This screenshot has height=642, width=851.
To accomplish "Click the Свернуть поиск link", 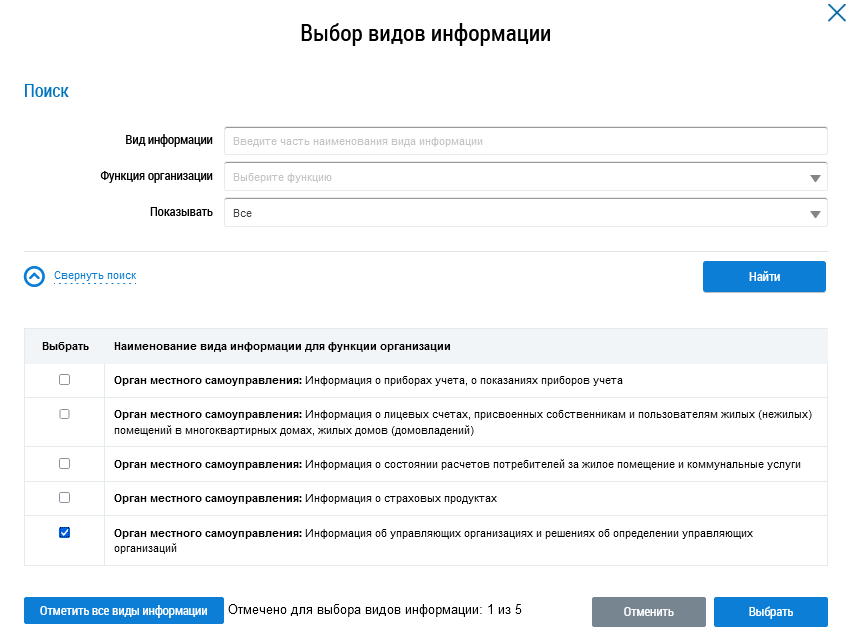I will point(95,276).
